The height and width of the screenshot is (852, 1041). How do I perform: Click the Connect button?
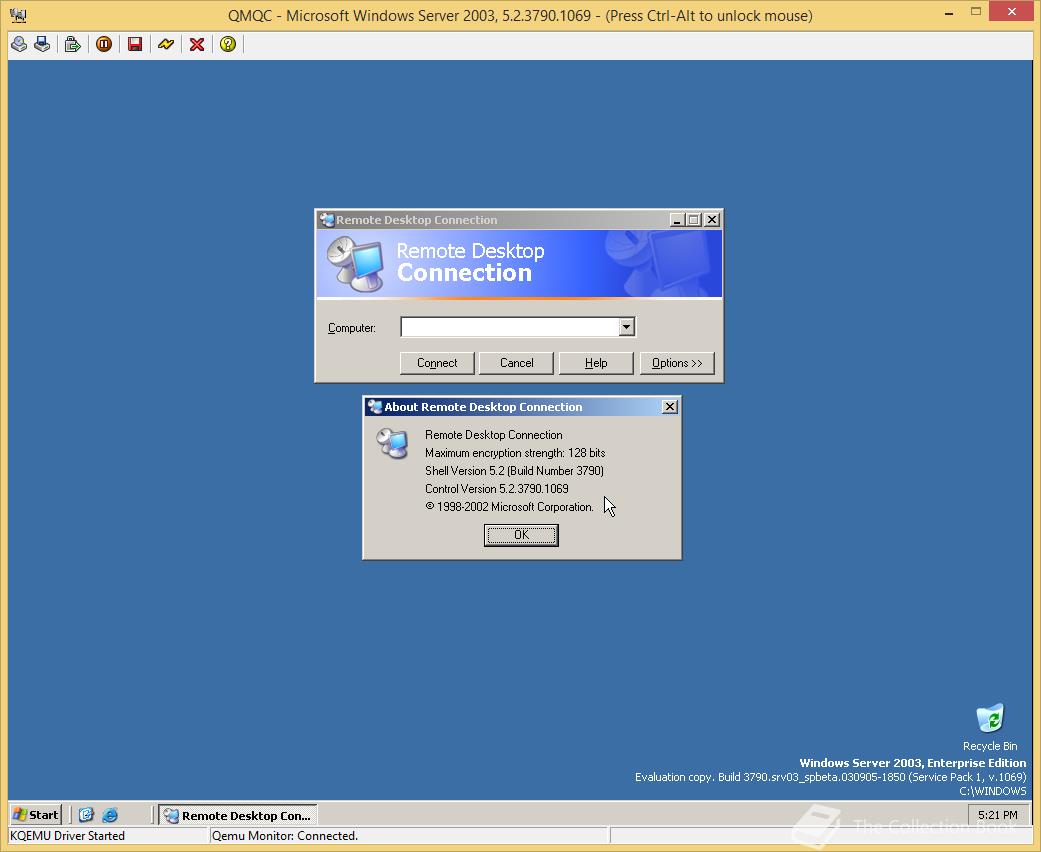437,363
